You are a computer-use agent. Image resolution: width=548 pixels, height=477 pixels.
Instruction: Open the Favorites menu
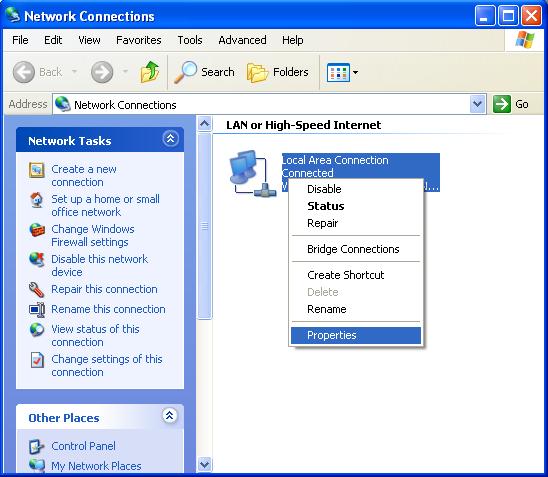139,40
